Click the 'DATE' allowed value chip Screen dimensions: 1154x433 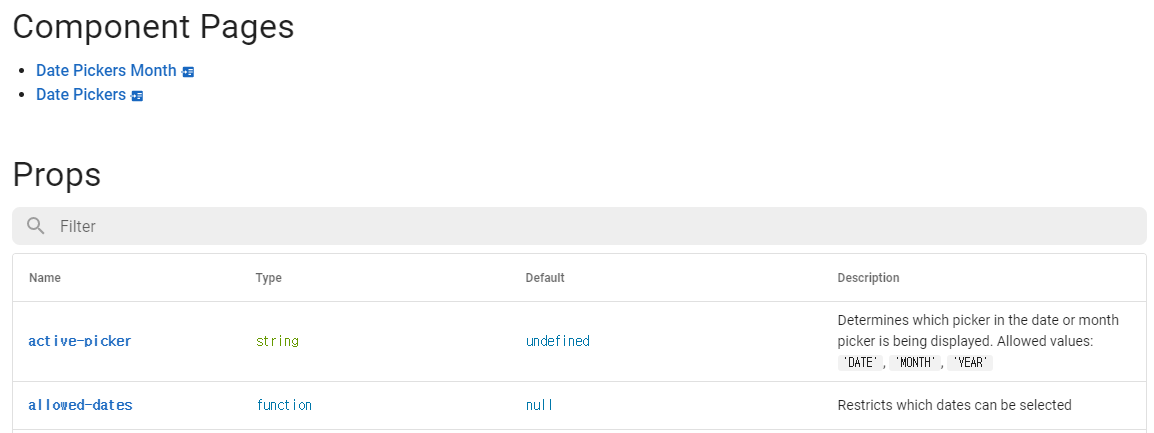point(860,363)
